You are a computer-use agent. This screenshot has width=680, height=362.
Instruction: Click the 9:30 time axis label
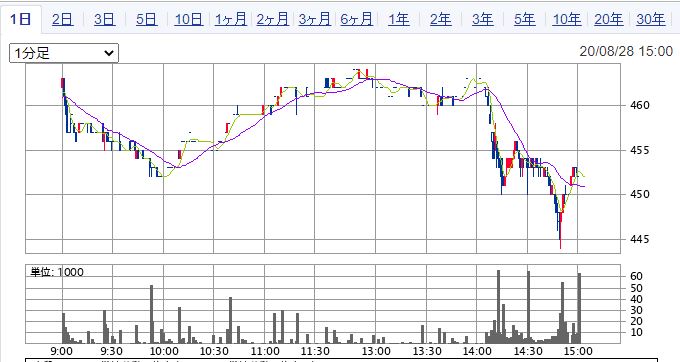pos(111,351)
